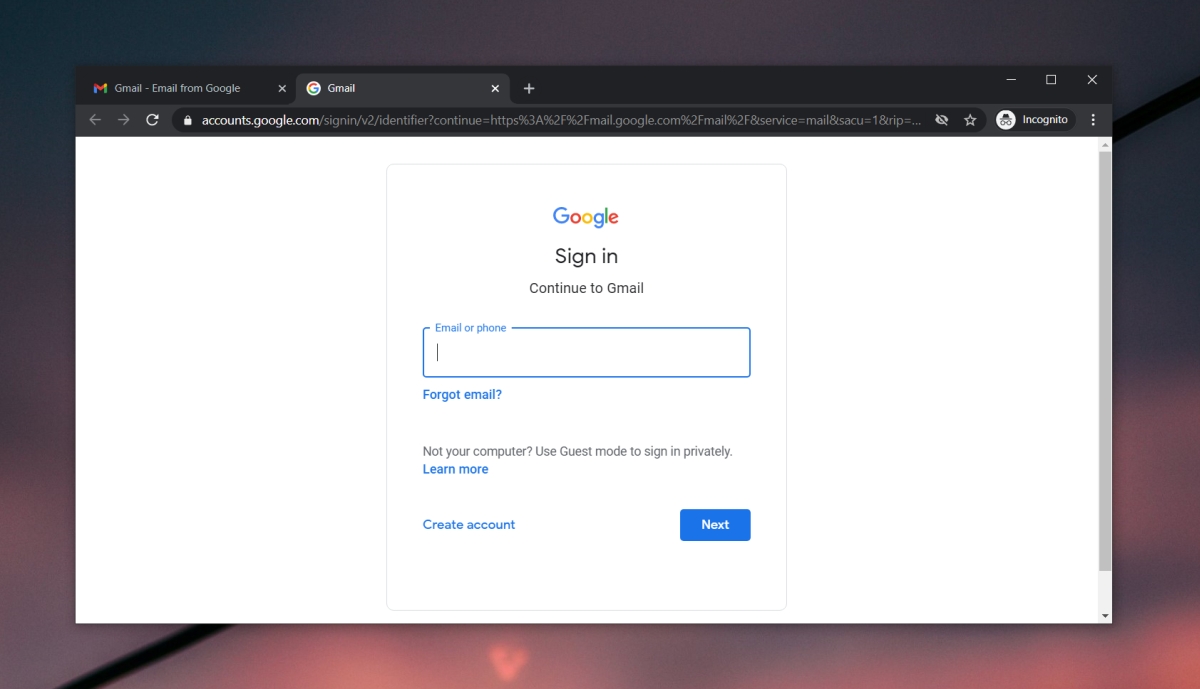
Task: Close the active Gmail tab
Action: pyautogui.click(x=495, y=88)
